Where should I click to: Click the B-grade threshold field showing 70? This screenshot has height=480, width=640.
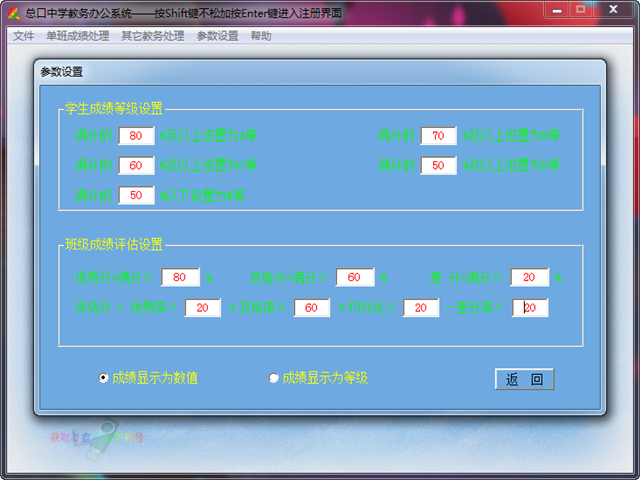pyautogui.click(x=438, y=135)
